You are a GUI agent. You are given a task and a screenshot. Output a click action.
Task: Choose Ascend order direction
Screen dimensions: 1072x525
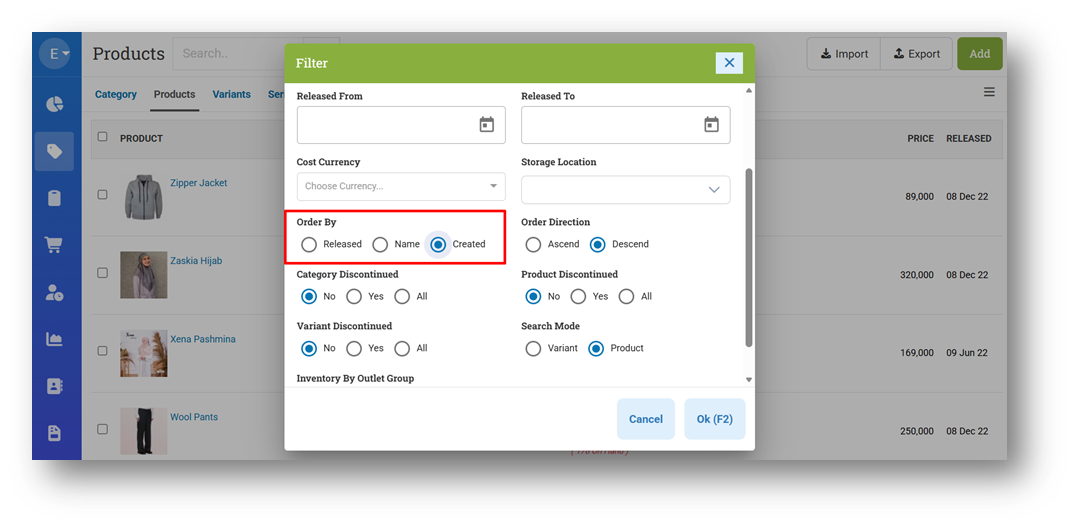point(533,244)
